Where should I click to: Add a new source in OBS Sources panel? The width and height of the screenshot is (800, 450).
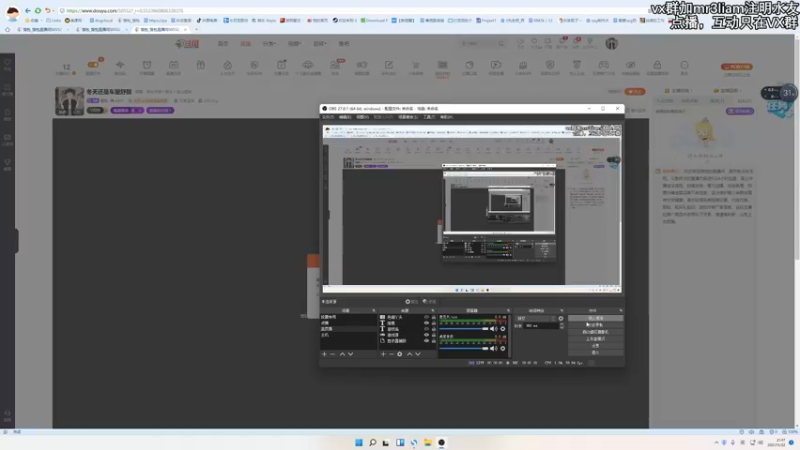click(x=383, y=354)
